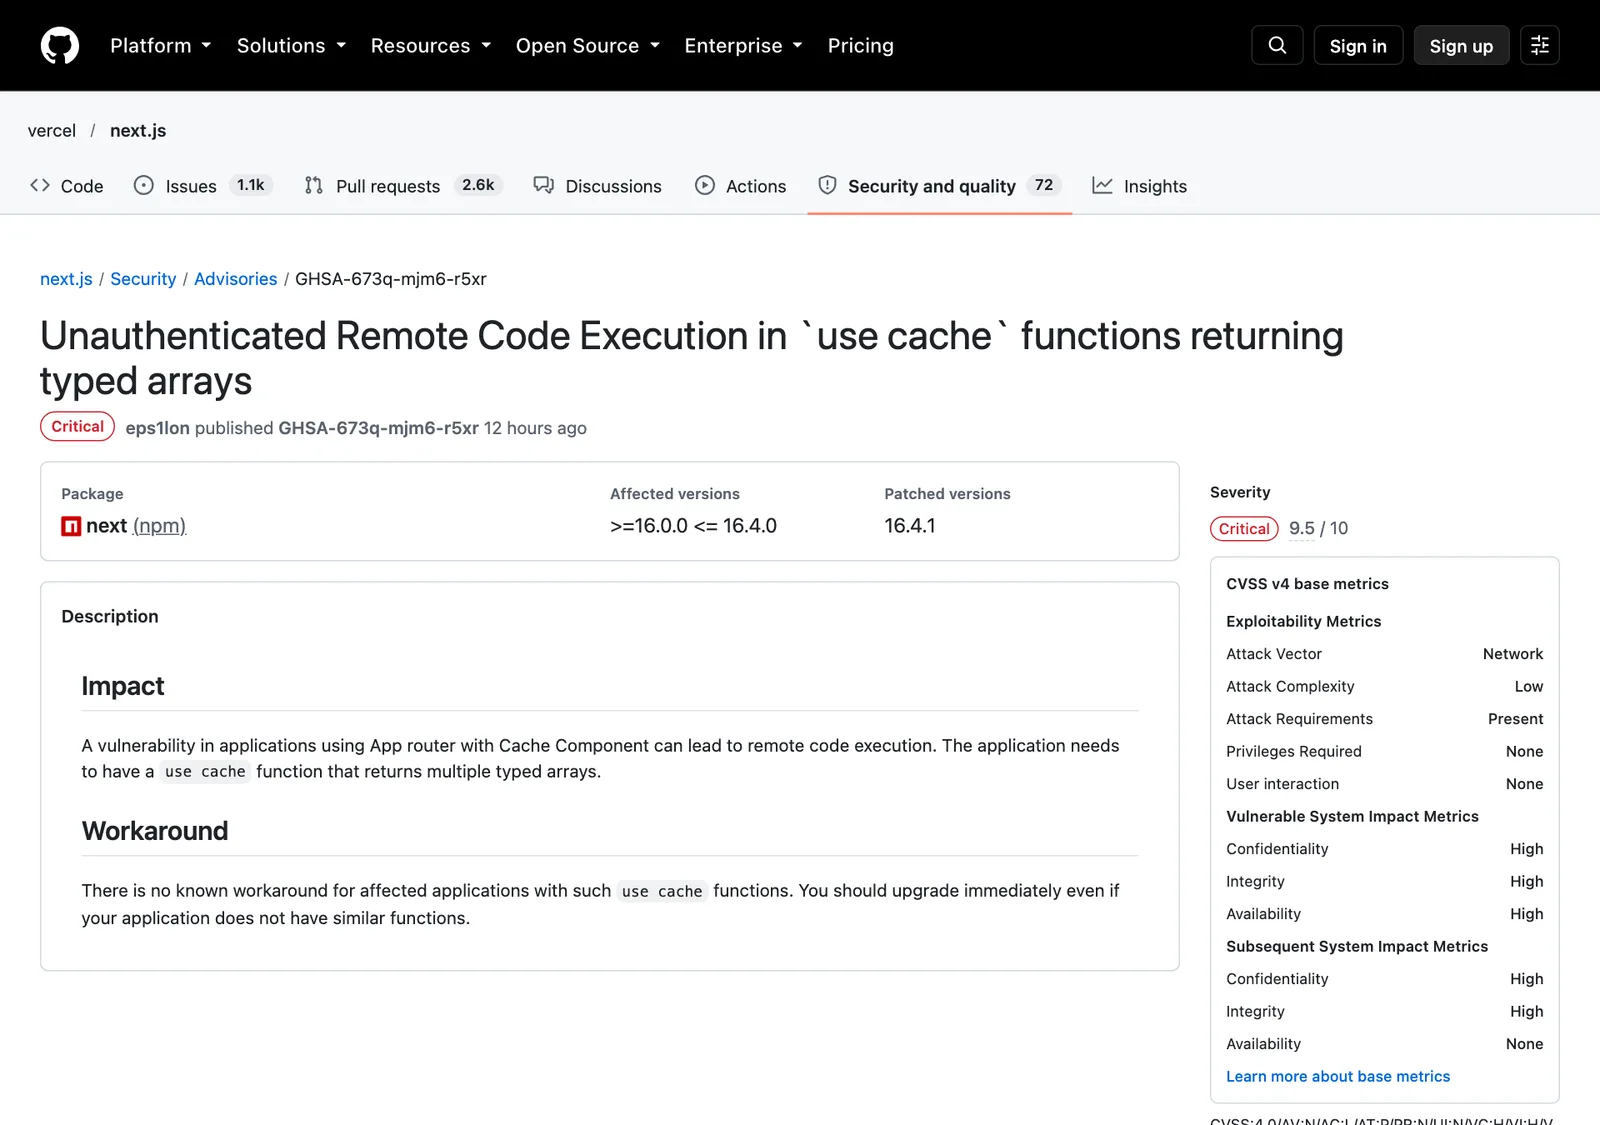1600x1125 pixels.
Task: Click the Pull requests branch icon
Action: (314, 185)
